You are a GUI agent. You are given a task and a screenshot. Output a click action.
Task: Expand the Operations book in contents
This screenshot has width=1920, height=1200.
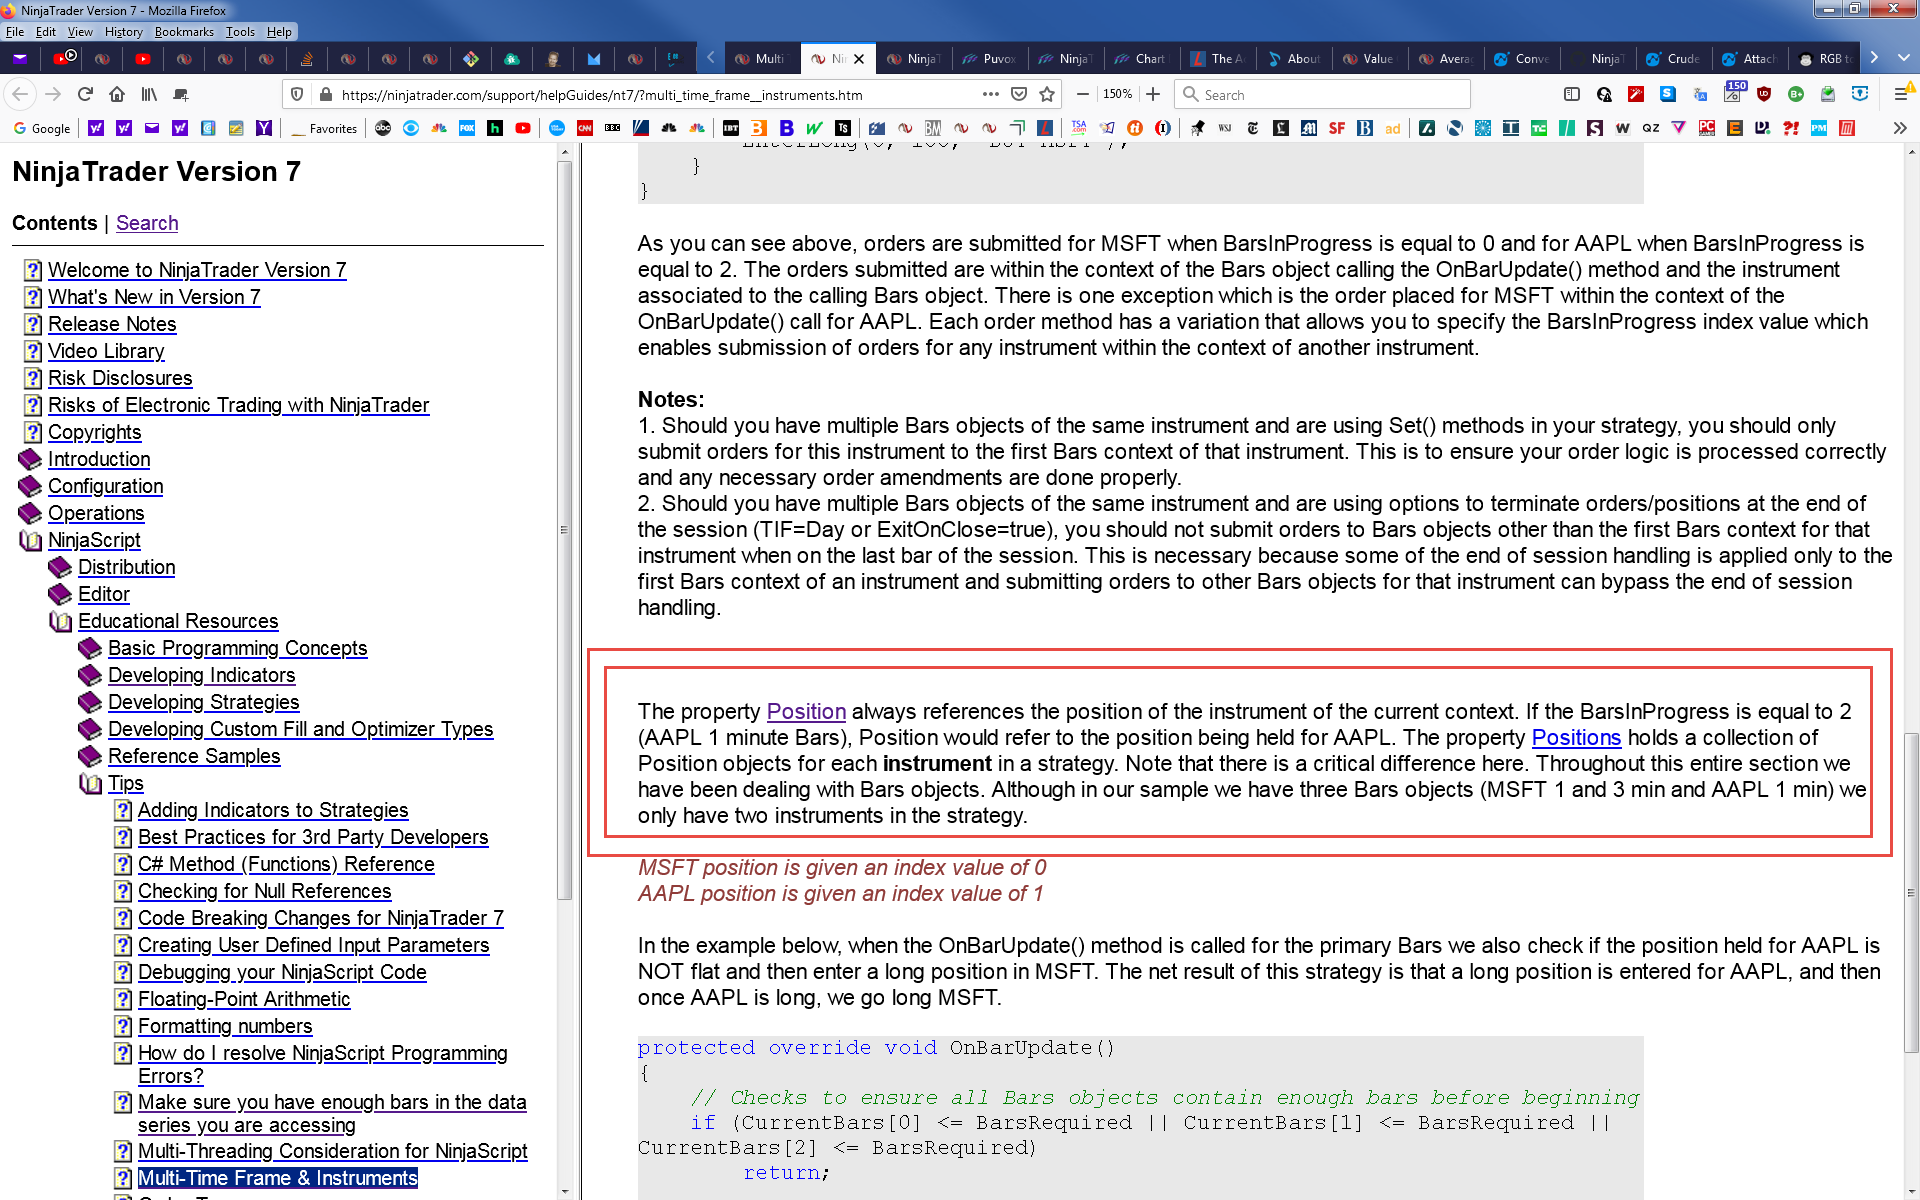[30, 513]
